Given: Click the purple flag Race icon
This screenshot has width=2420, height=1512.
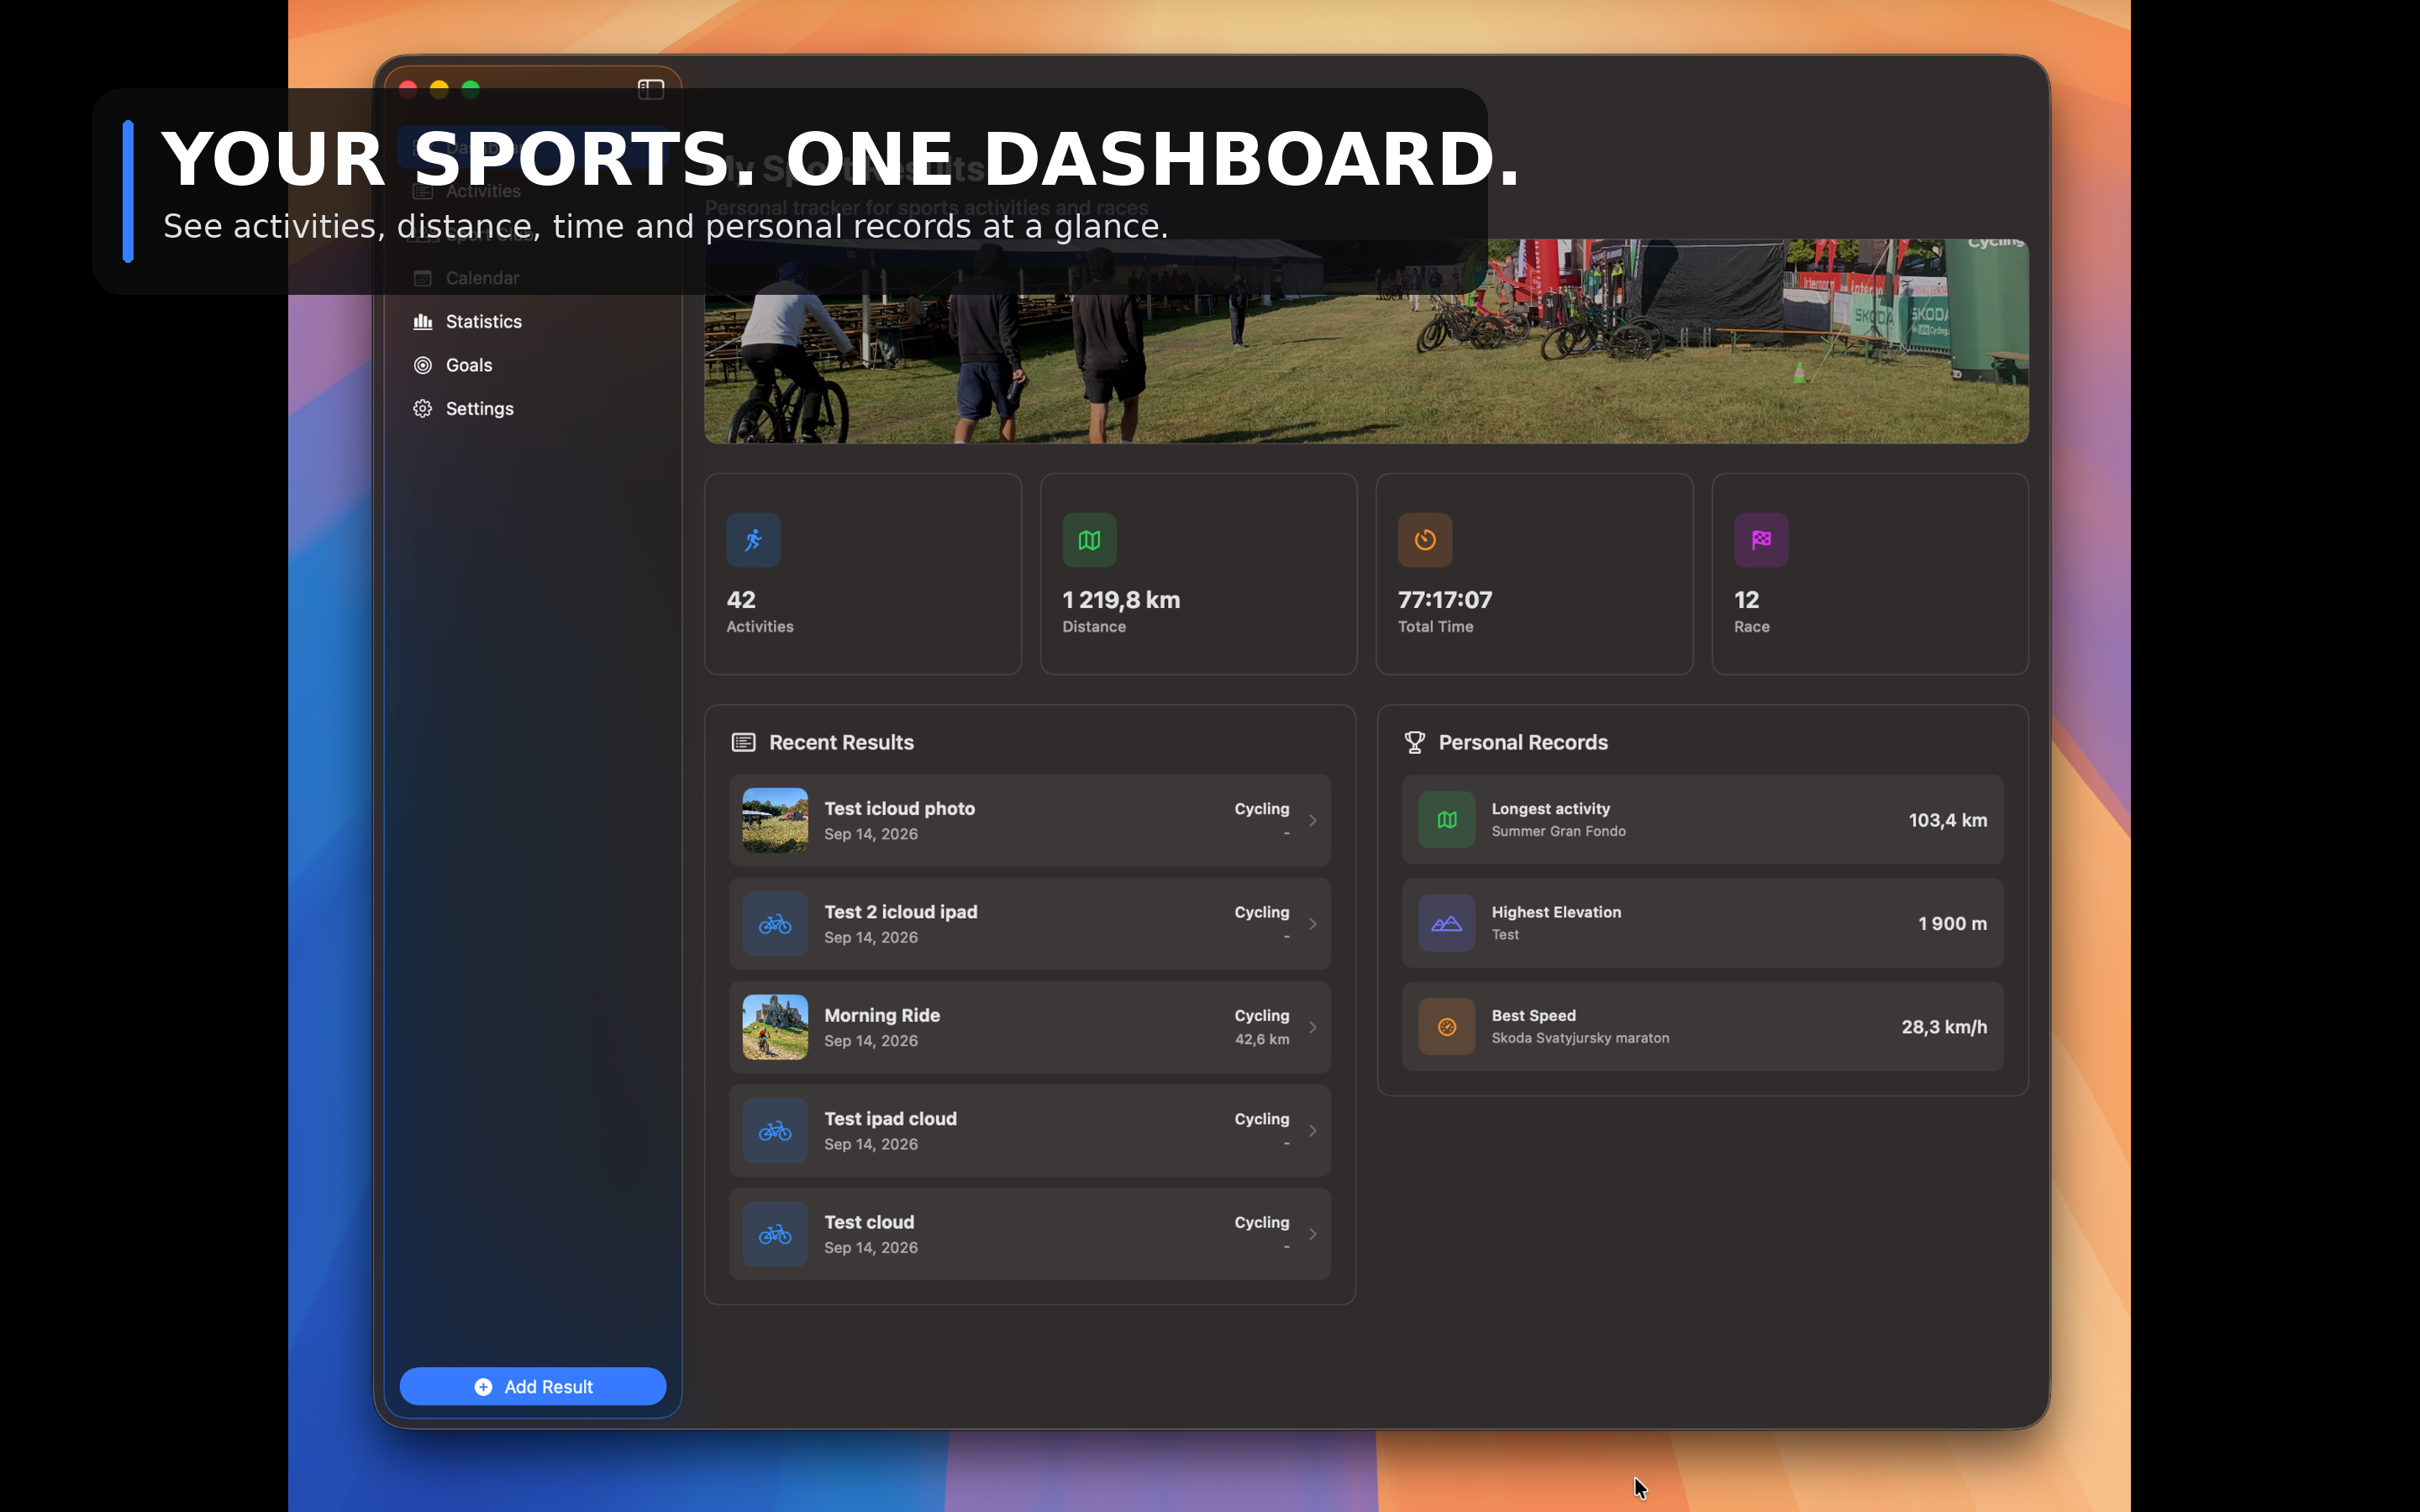Looking at the screenshot, I should 1761,540.
